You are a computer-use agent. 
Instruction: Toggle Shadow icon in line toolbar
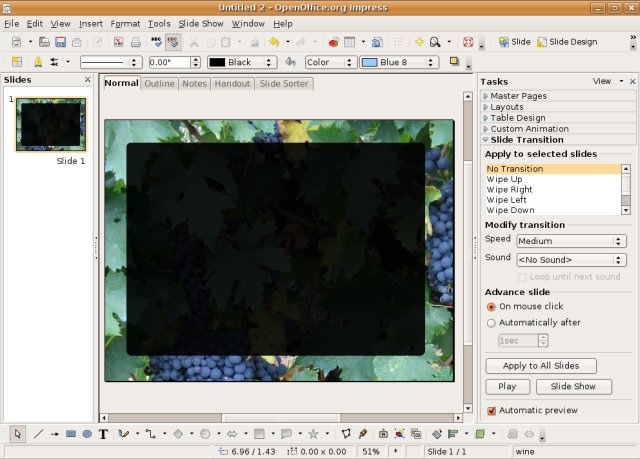click(454, 62)
